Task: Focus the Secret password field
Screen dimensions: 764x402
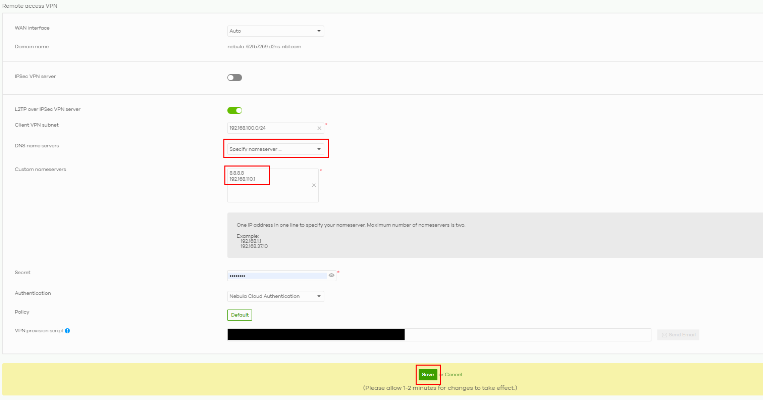Action: [275, 273]
